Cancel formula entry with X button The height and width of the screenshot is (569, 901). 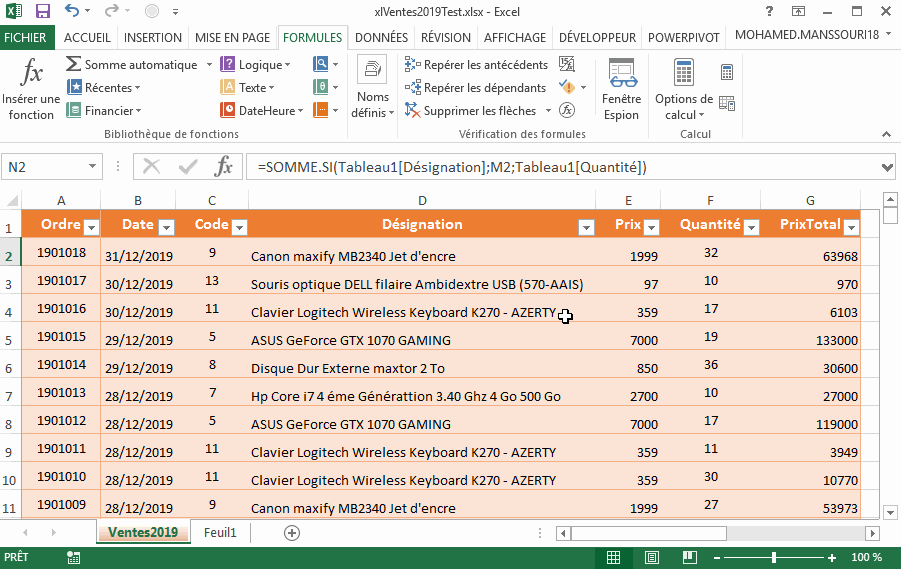[151, 167]
